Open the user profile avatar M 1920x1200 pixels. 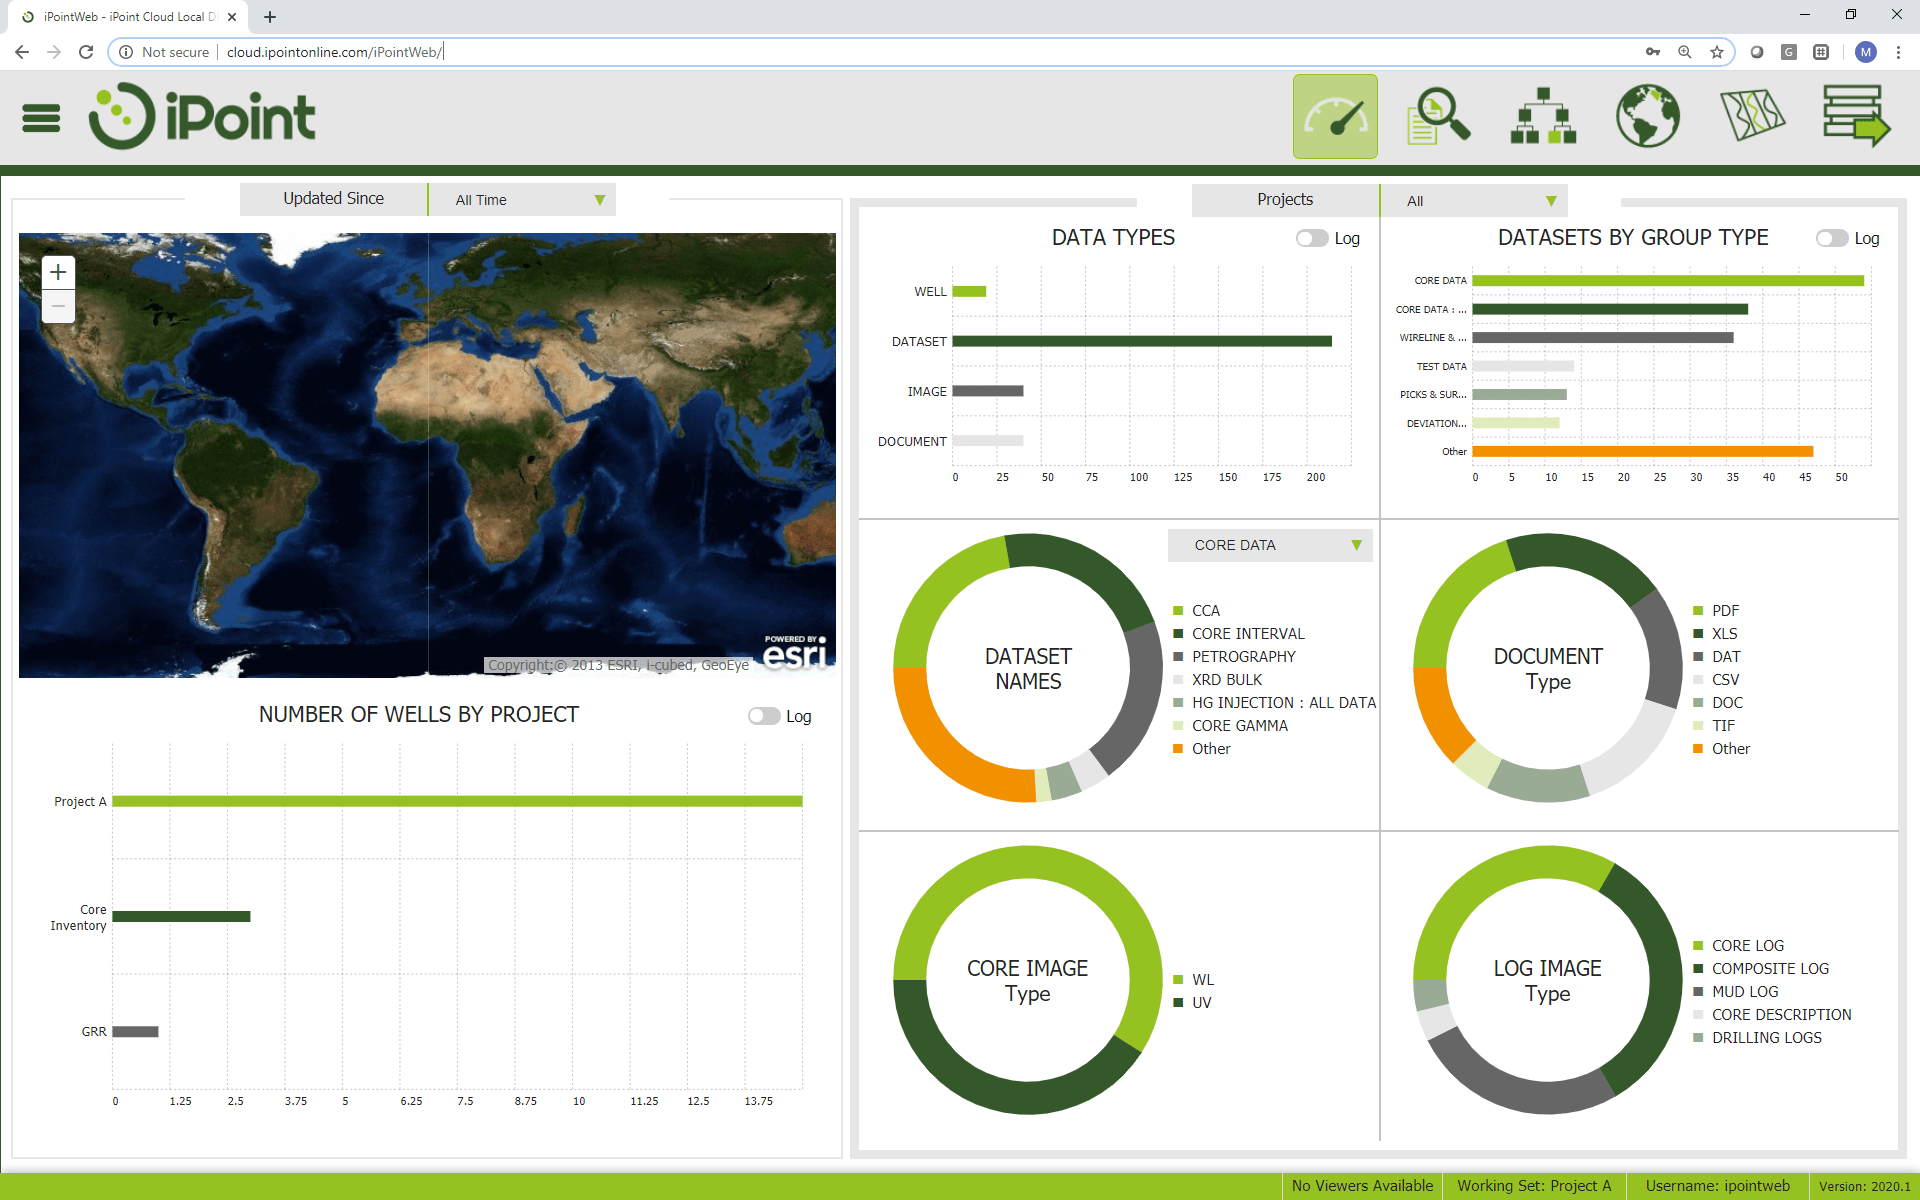click(1866, 52)
